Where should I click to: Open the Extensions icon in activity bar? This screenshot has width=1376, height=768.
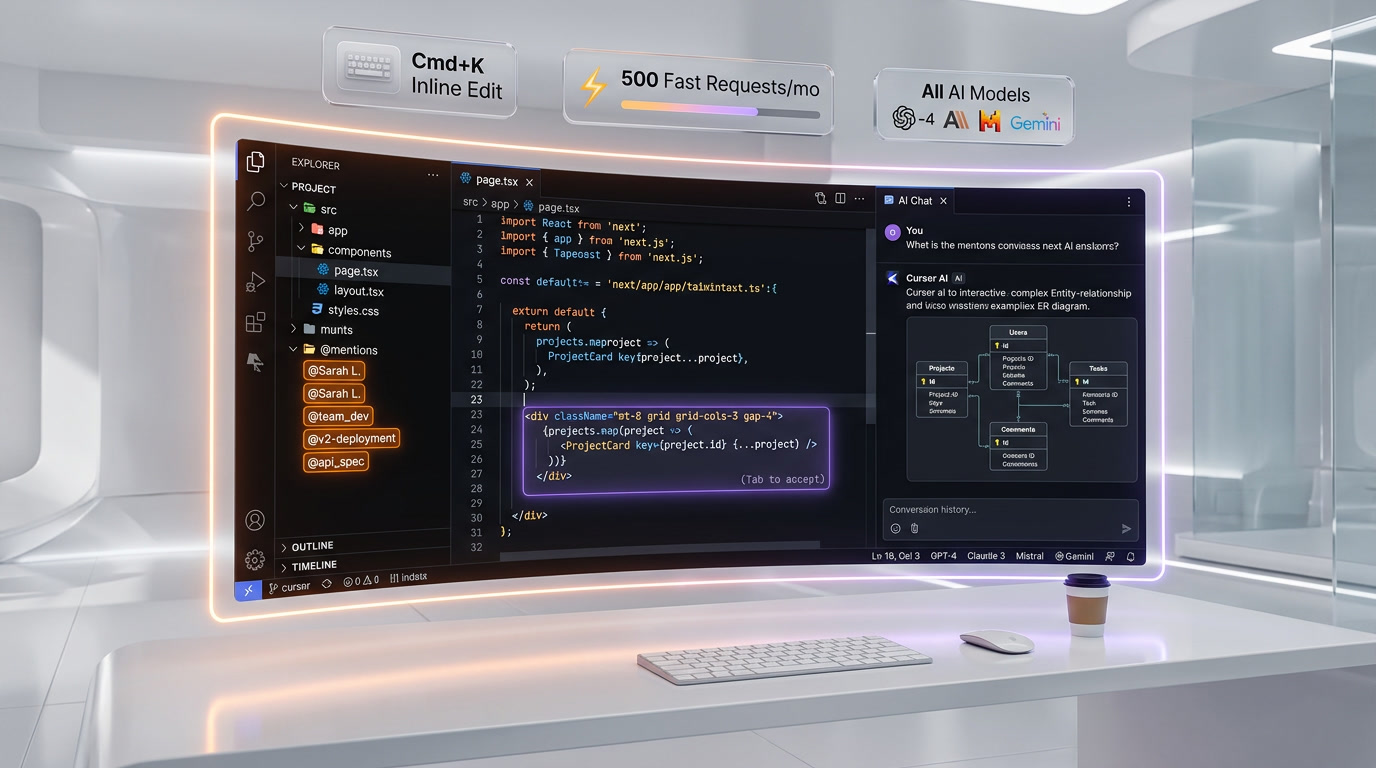click(254, 322)
